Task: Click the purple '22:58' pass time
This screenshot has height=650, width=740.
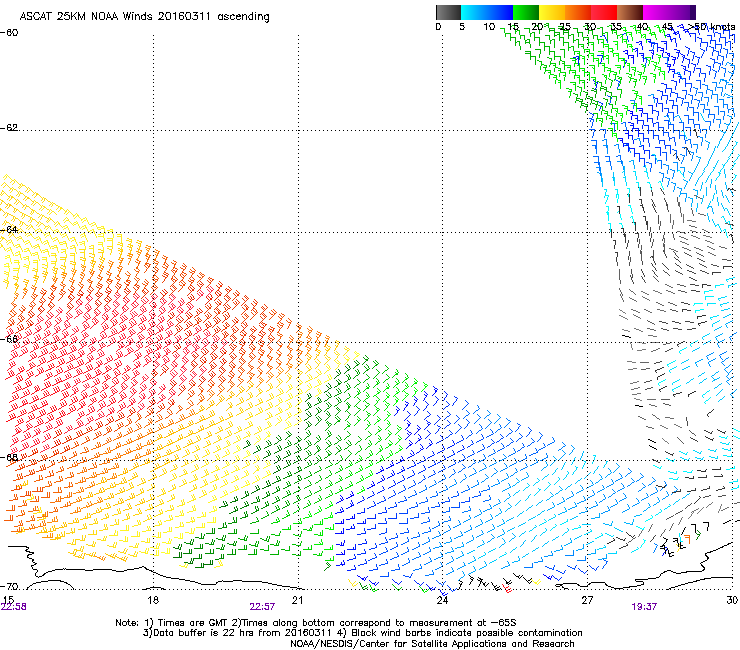Action: 14,607
